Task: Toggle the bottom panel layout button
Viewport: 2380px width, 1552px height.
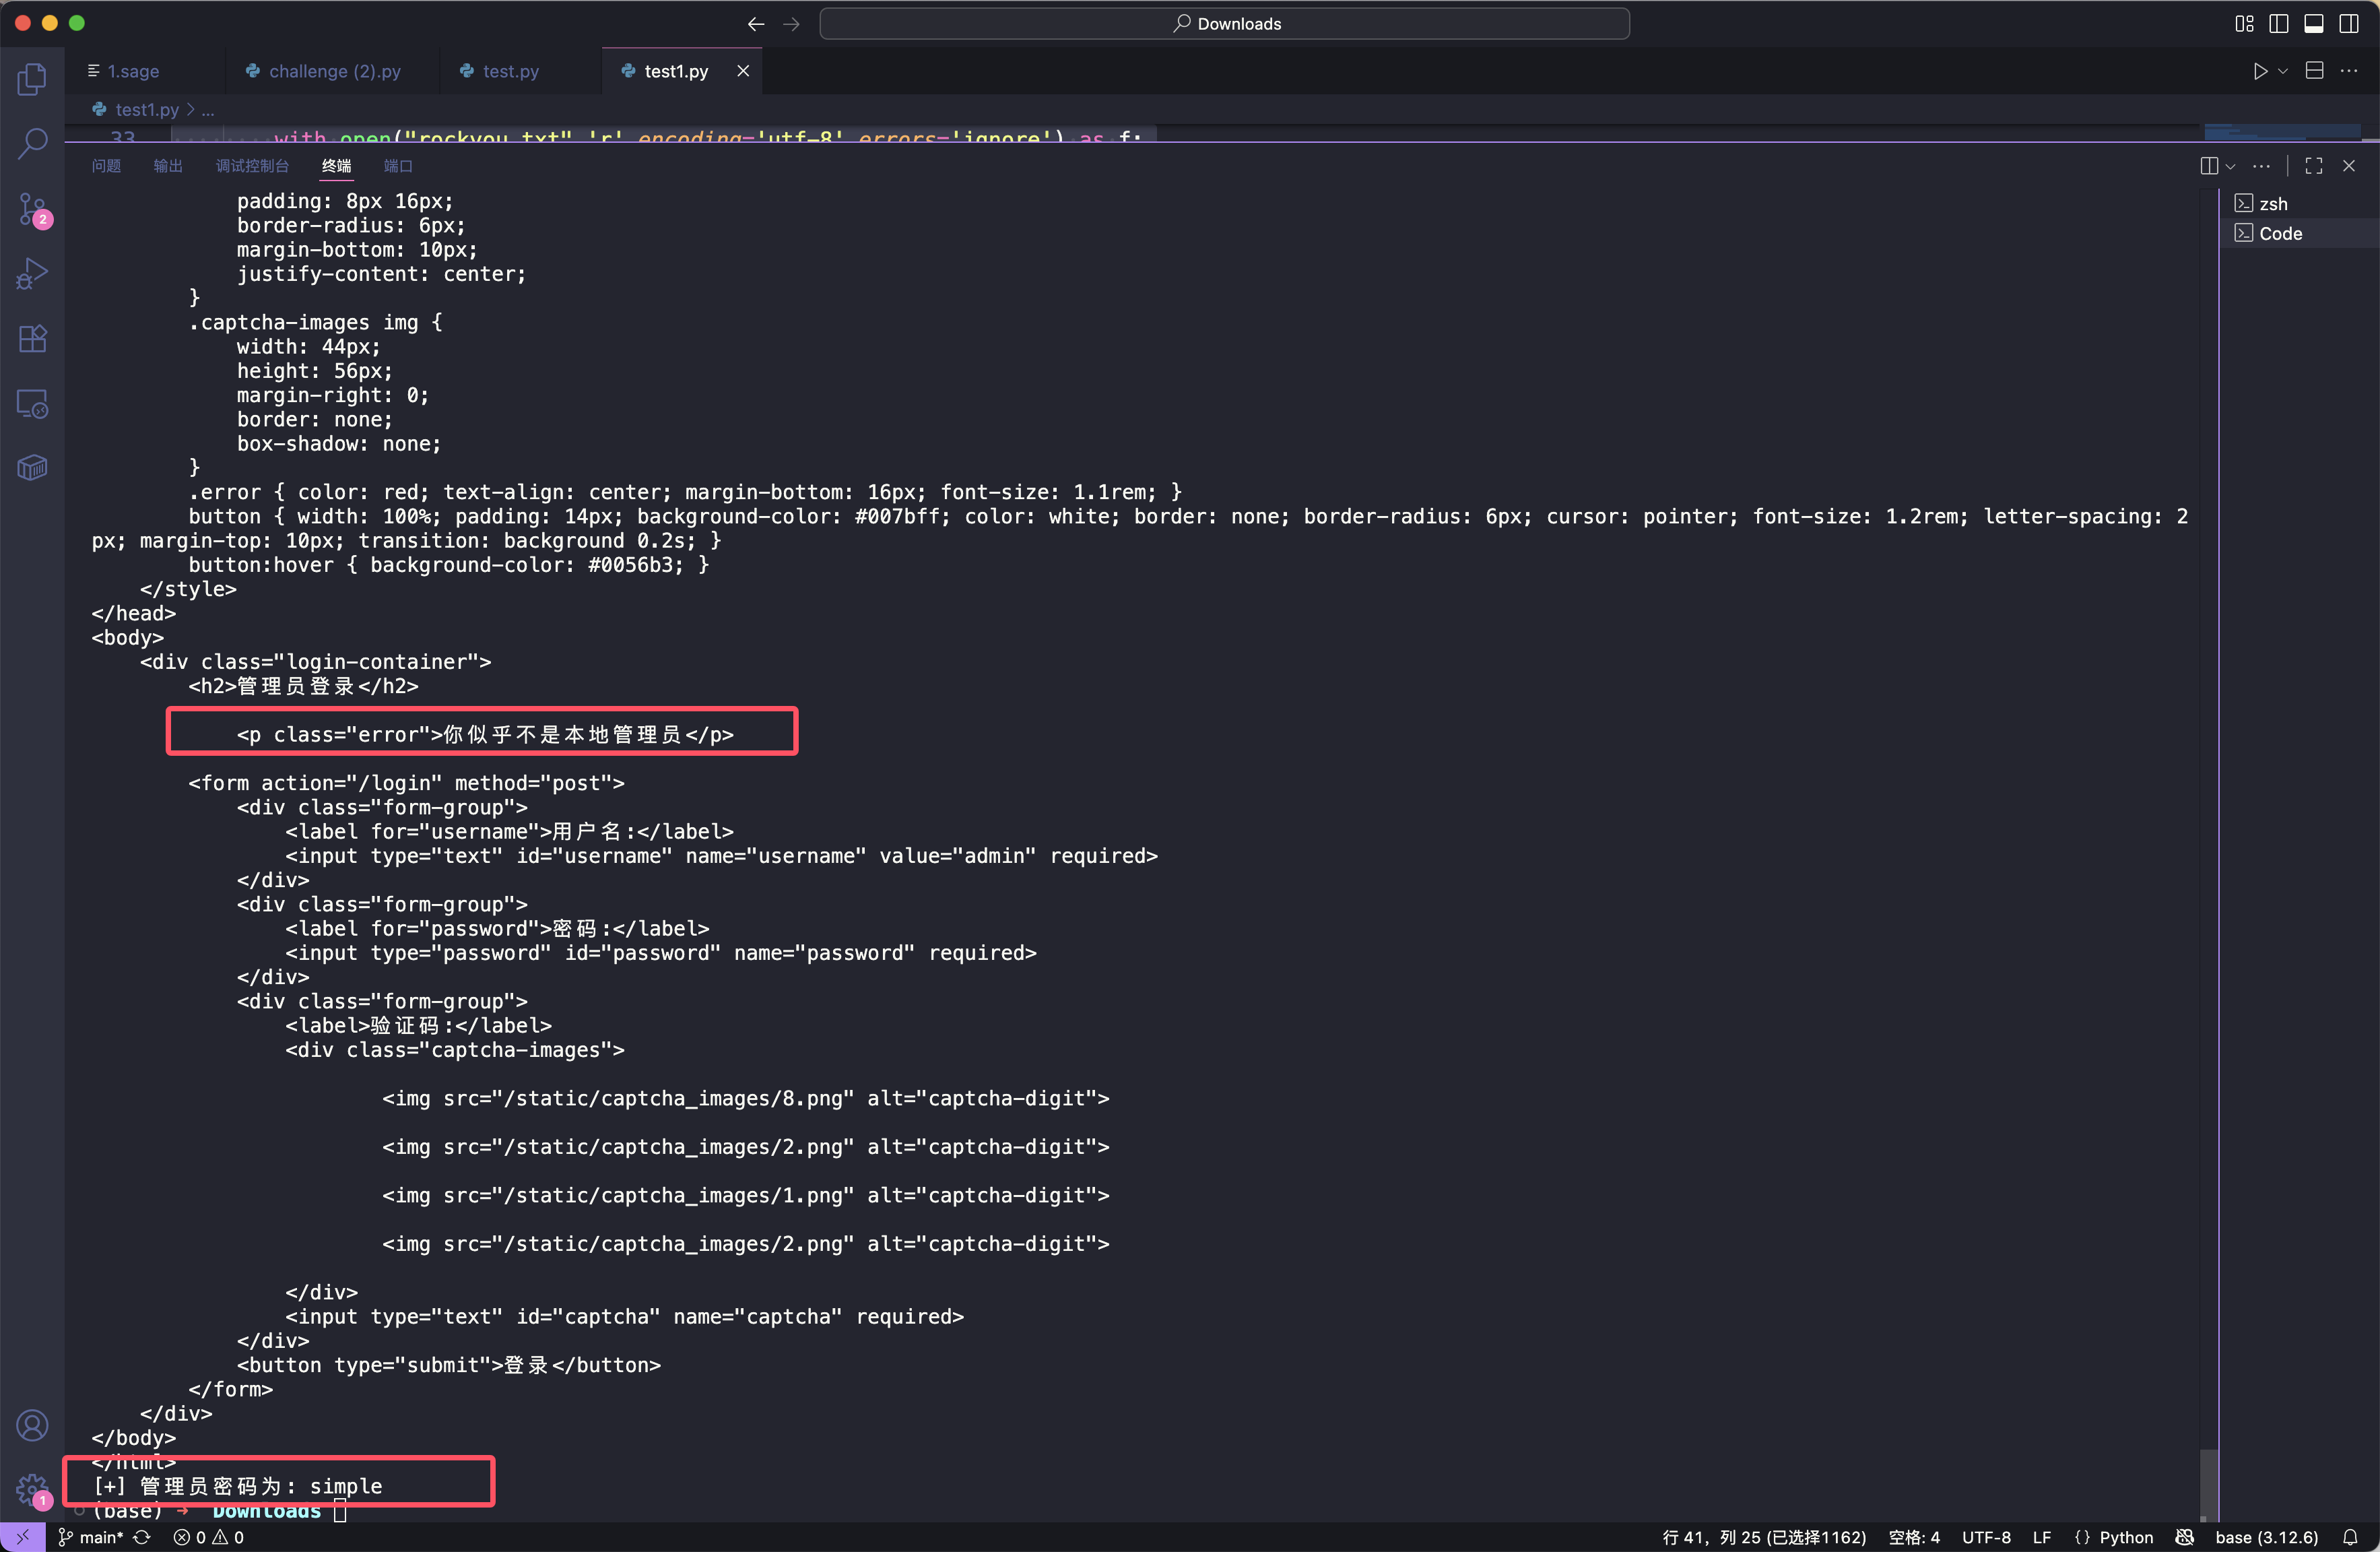Action: click(2313, 24)
